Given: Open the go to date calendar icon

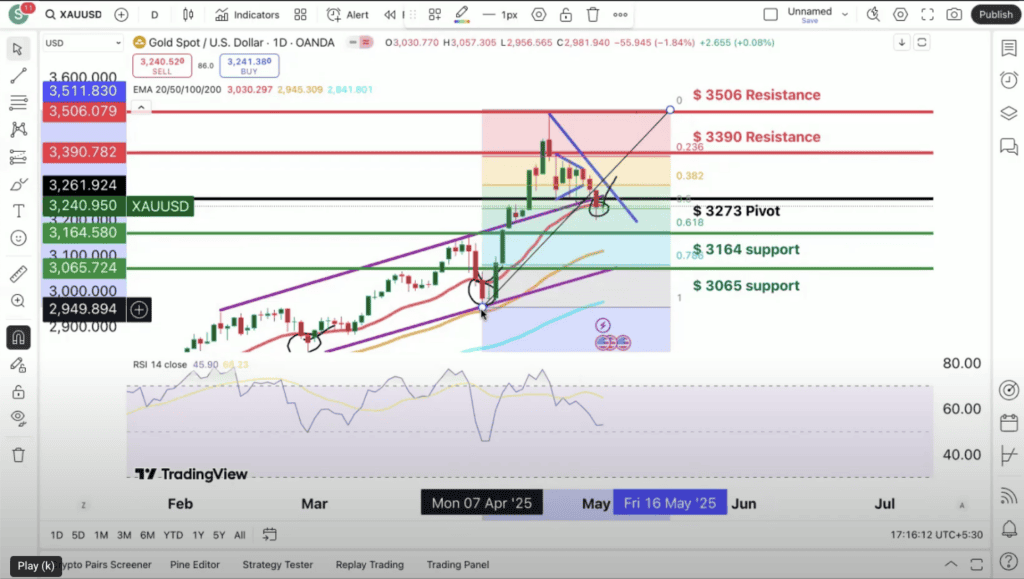Looking at the screenshot, I should click(x=269, y=535).
